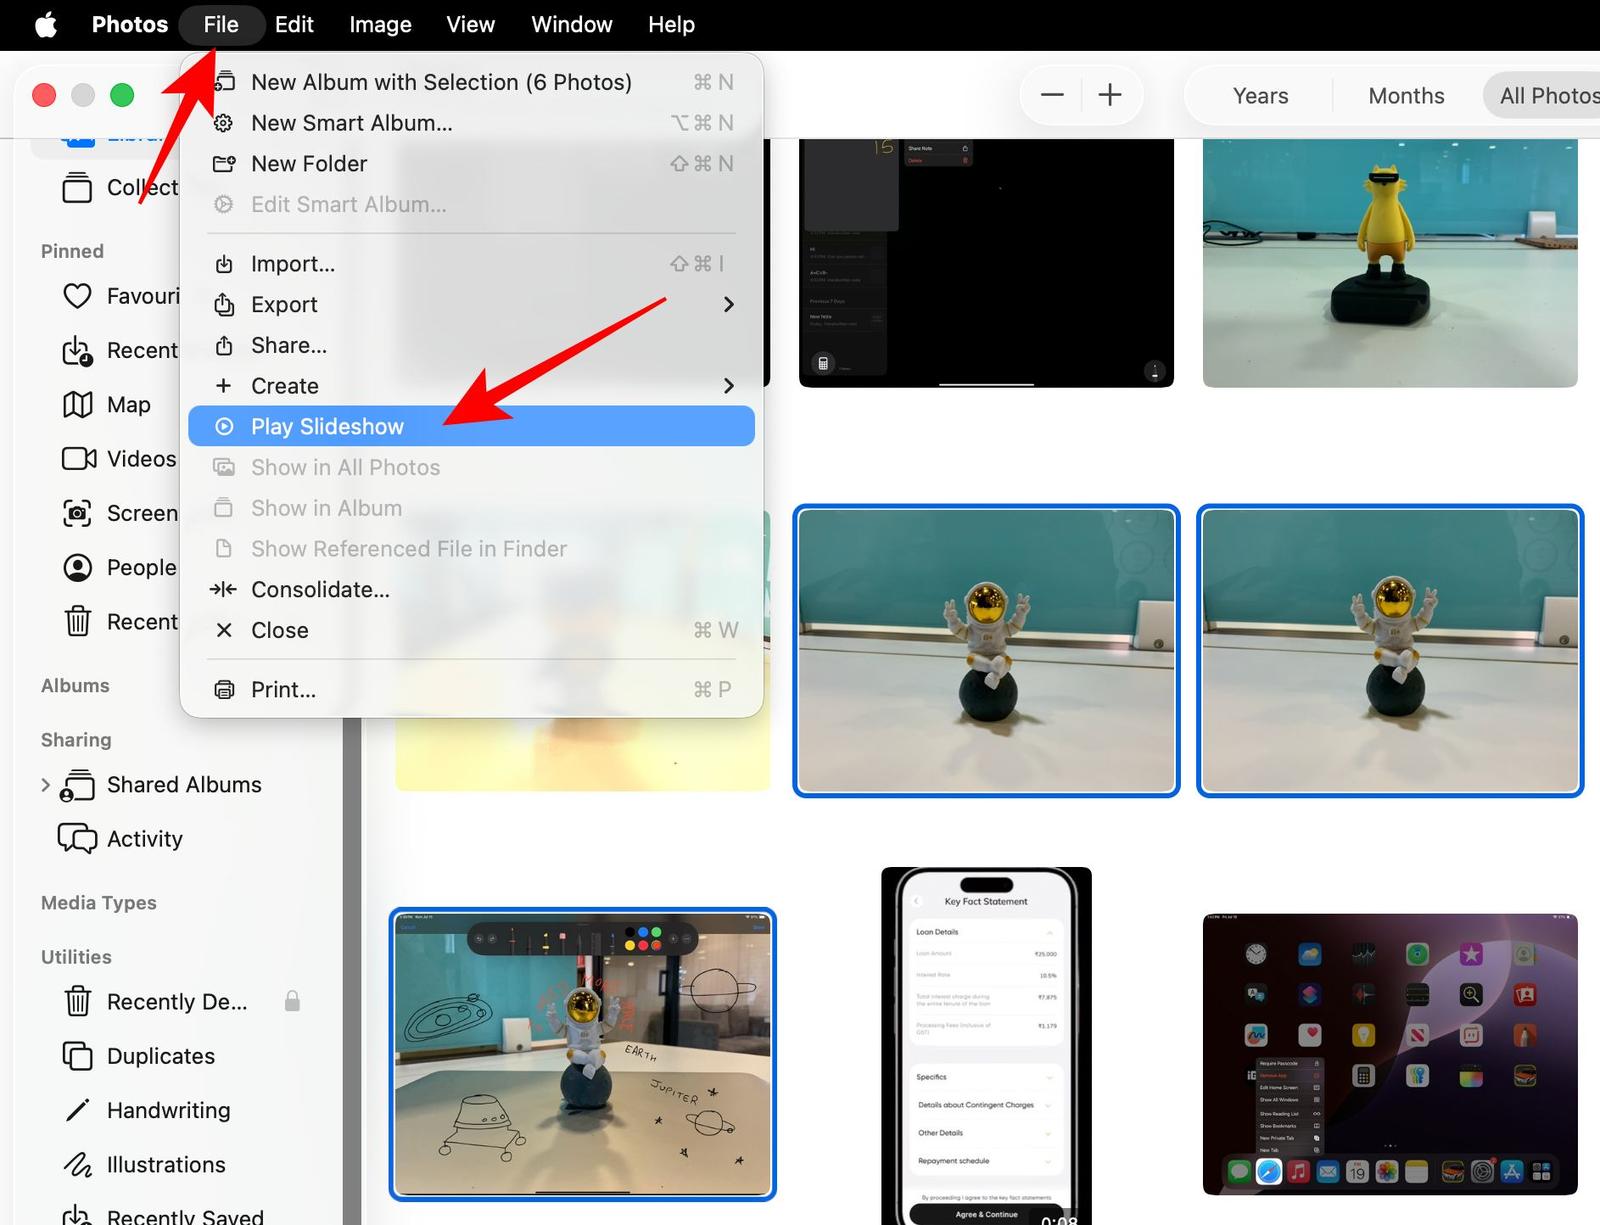Click the Play Slideshow play icon

[225, 427]
